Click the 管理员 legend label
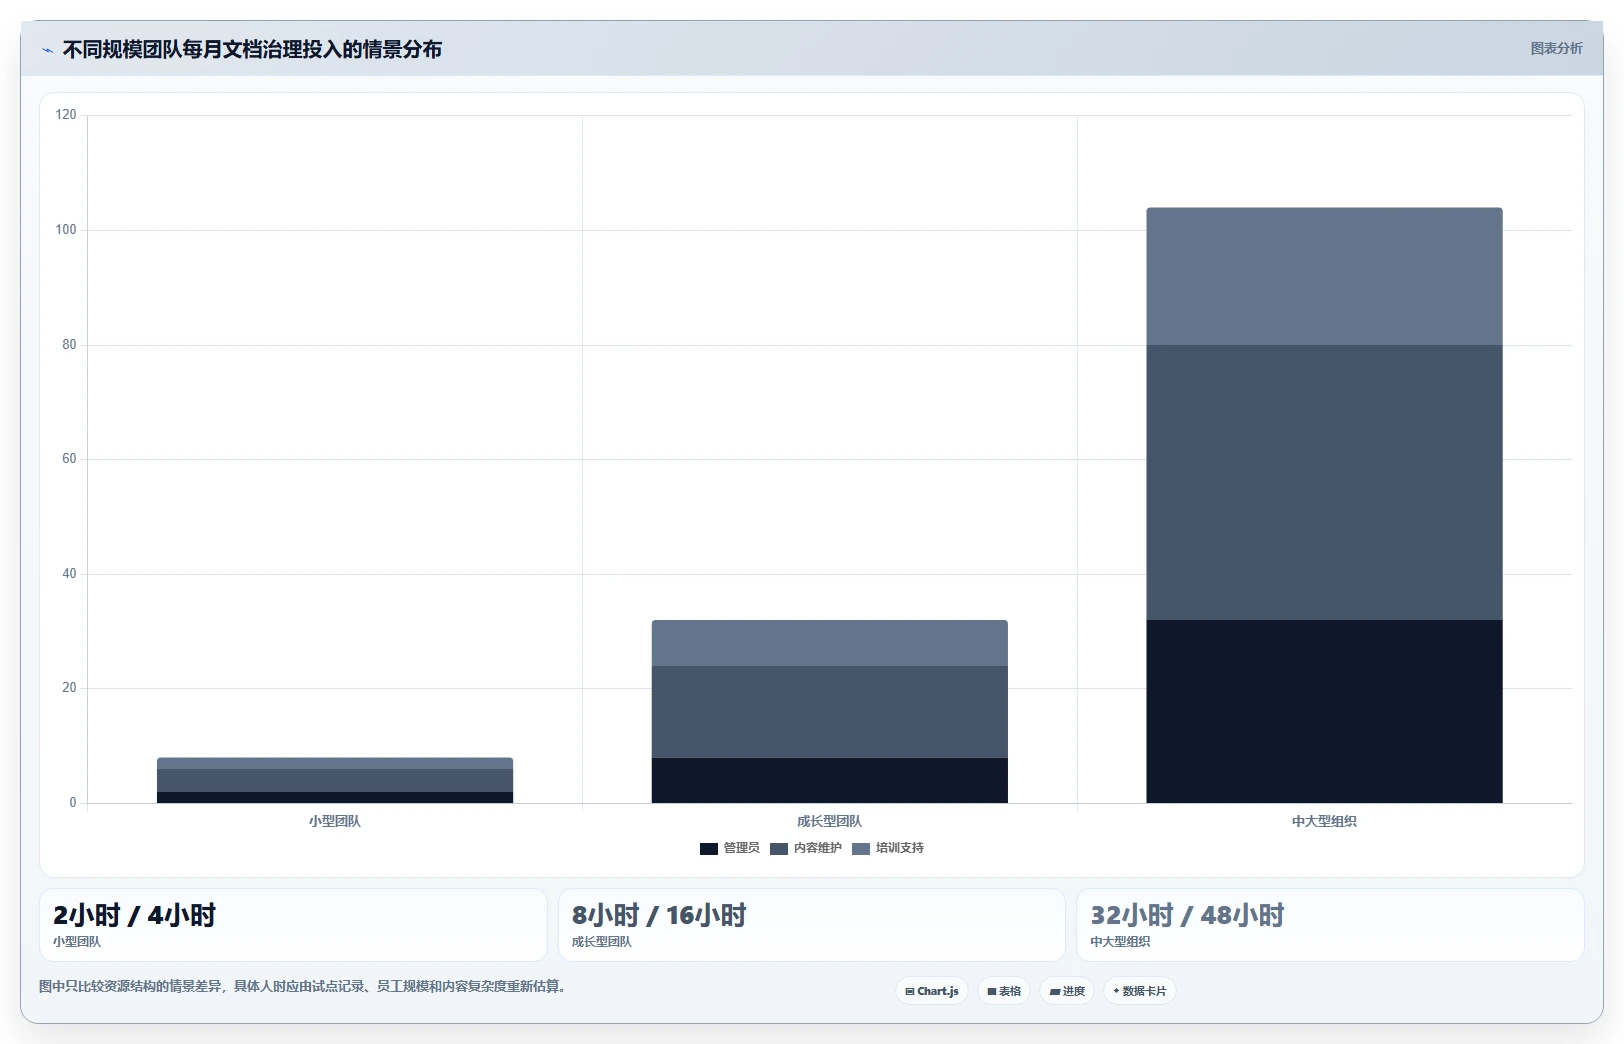The width and height of the screenshot is (1624, 1044). click(x=742, y=848)
